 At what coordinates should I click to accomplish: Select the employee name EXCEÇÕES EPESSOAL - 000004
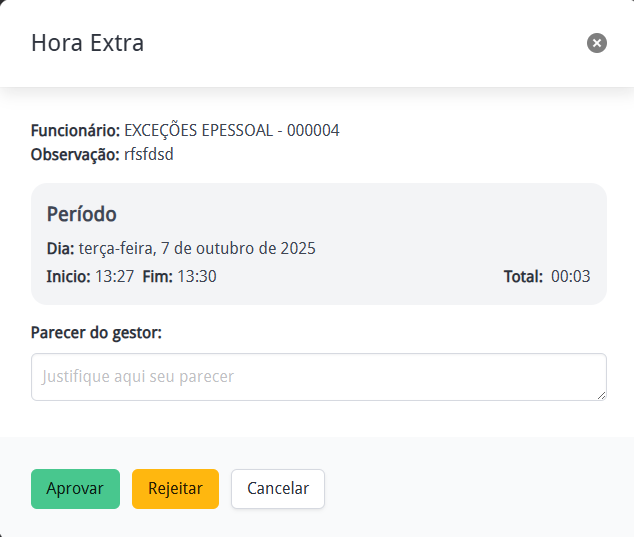coord(232,131)
